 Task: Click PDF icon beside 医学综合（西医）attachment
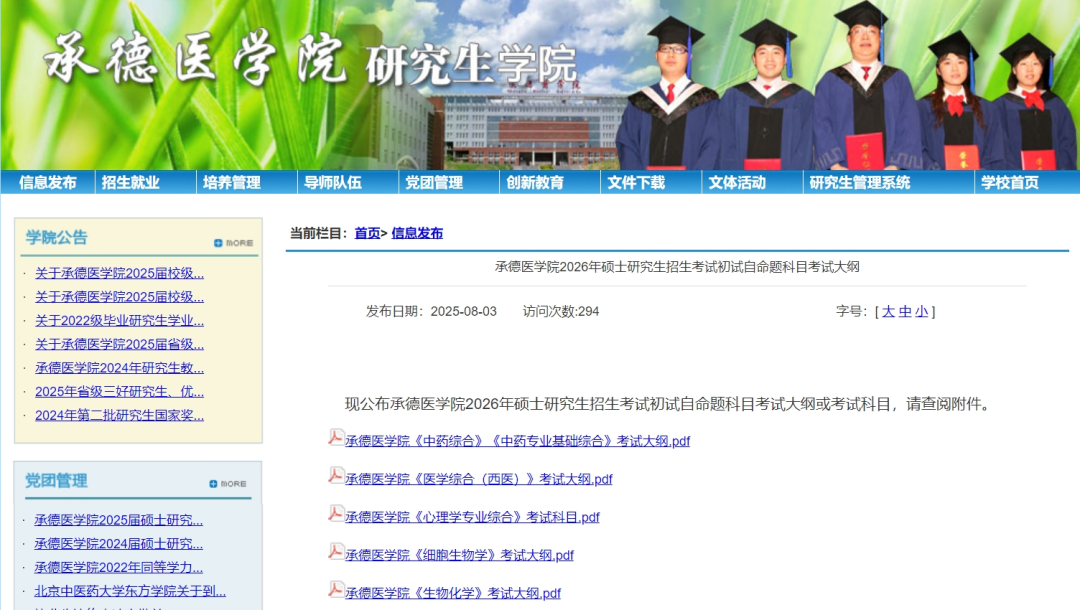point(337,476)
